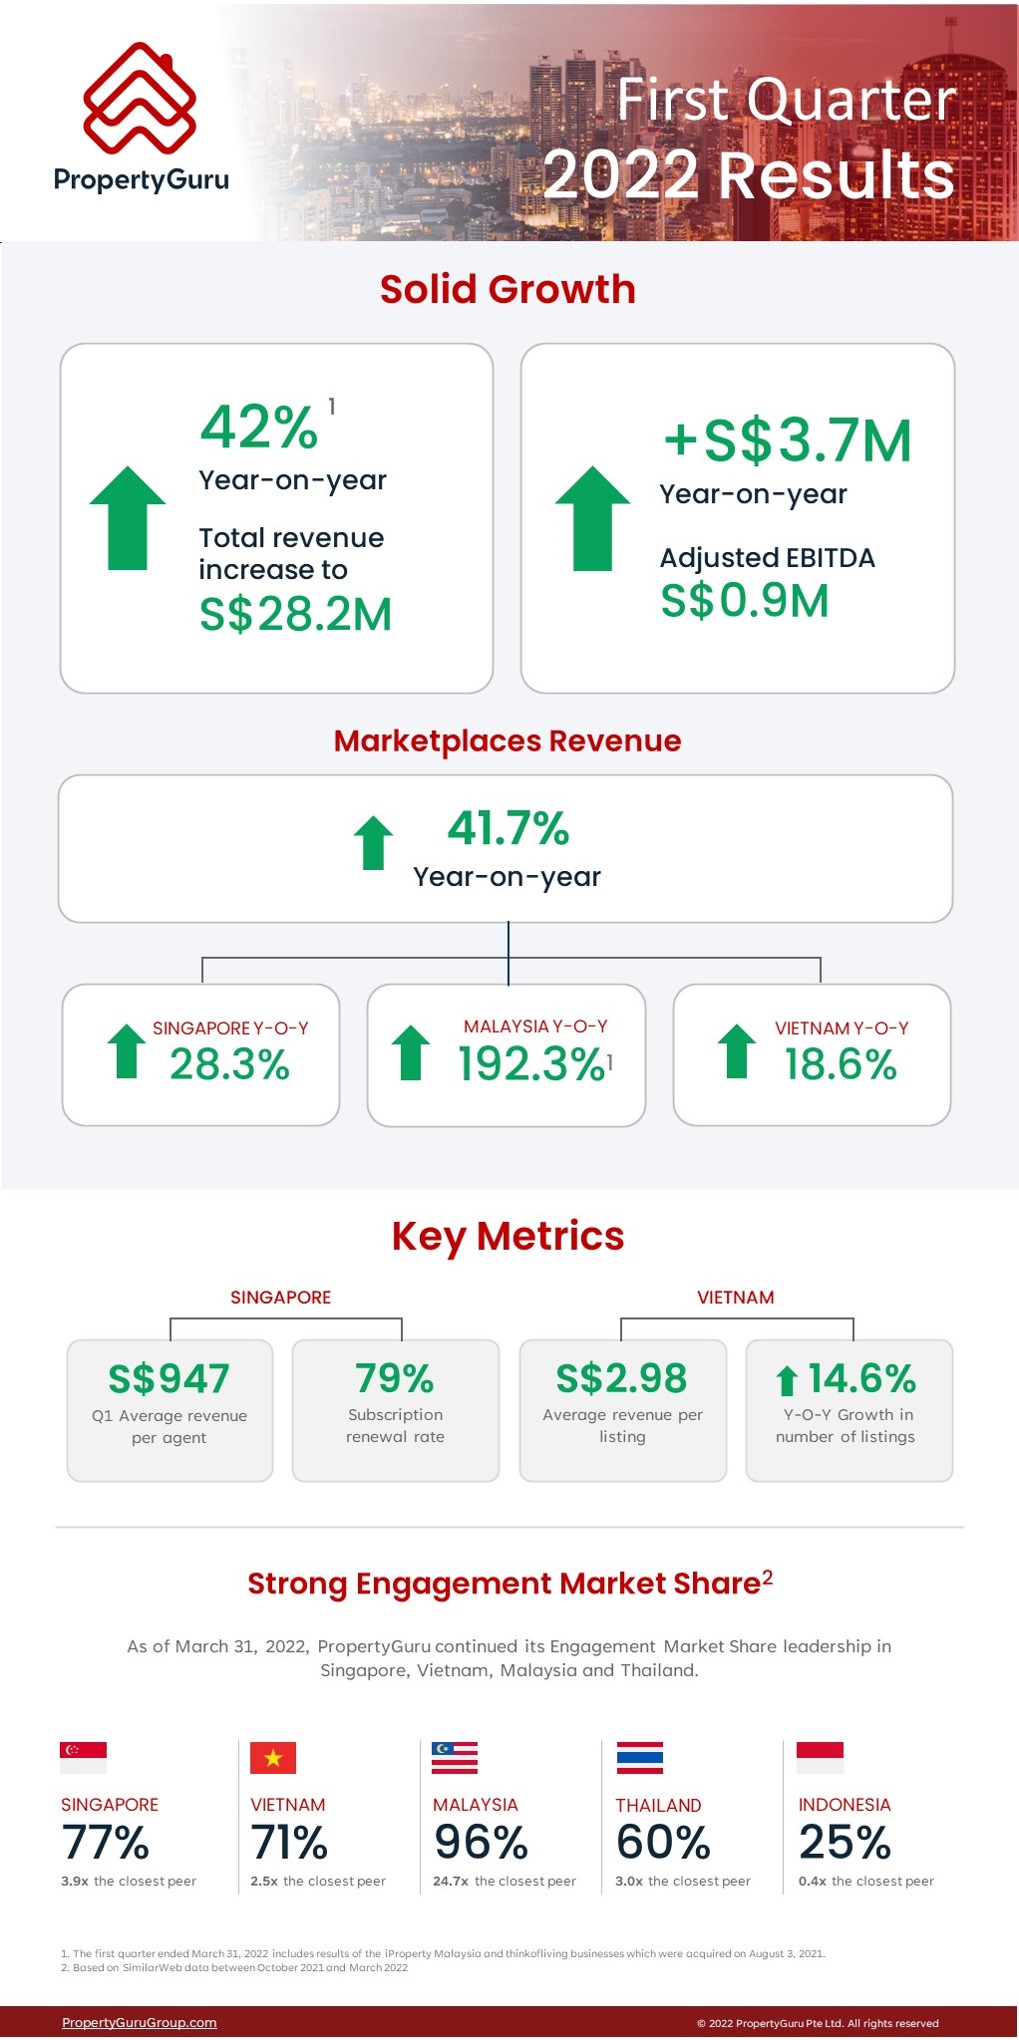The width and height of the screenshot is (1019, 2040).
Task: Click the 'Solid Growth' heading
Action: click(x=507, y=289)
